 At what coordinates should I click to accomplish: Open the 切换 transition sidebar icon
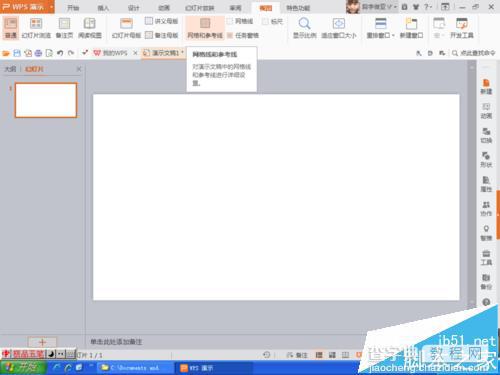[x=486, y=135]
